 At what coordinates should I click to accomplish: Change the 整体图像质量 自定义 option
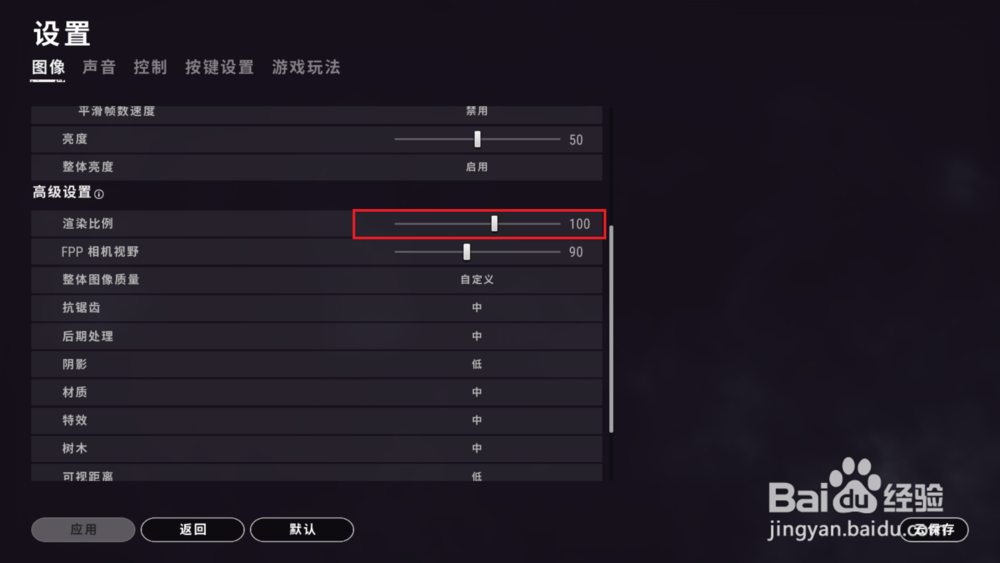click(x=477, y=279)
